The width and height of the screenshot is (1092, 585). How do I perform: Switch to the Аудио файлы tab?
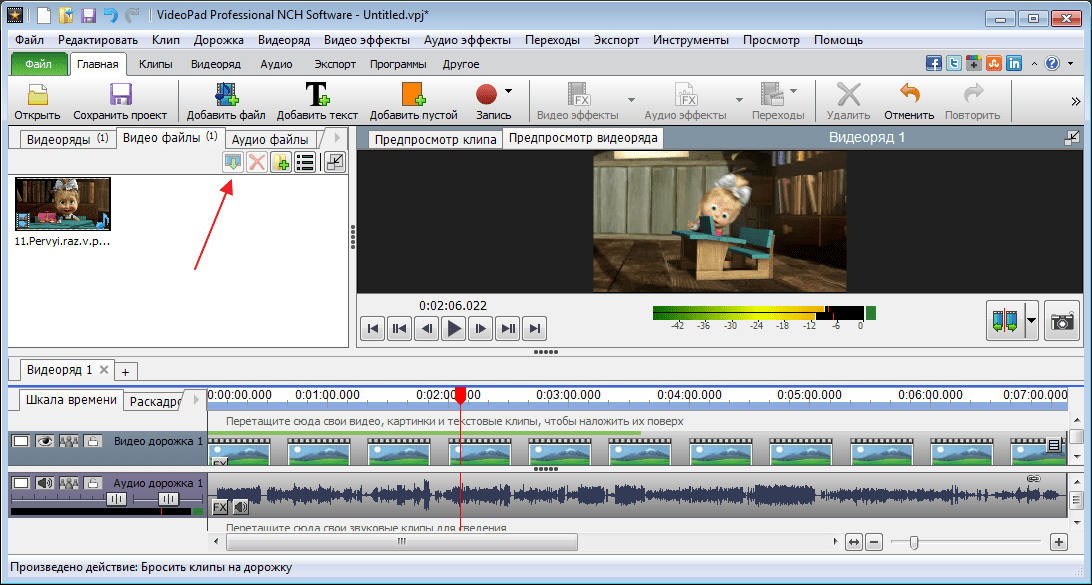pyautogui.click(x=270, y=139)
